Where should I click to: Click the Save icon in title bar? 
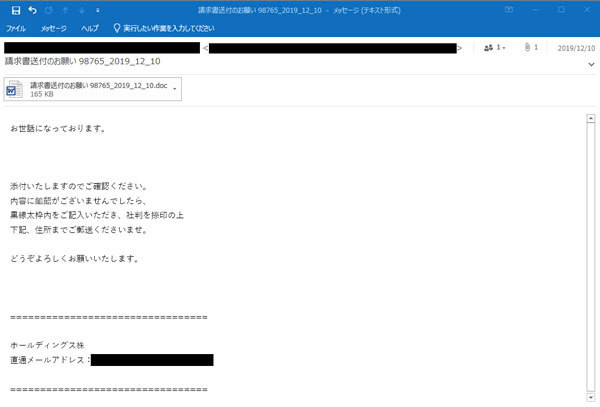tap(16, 10)
